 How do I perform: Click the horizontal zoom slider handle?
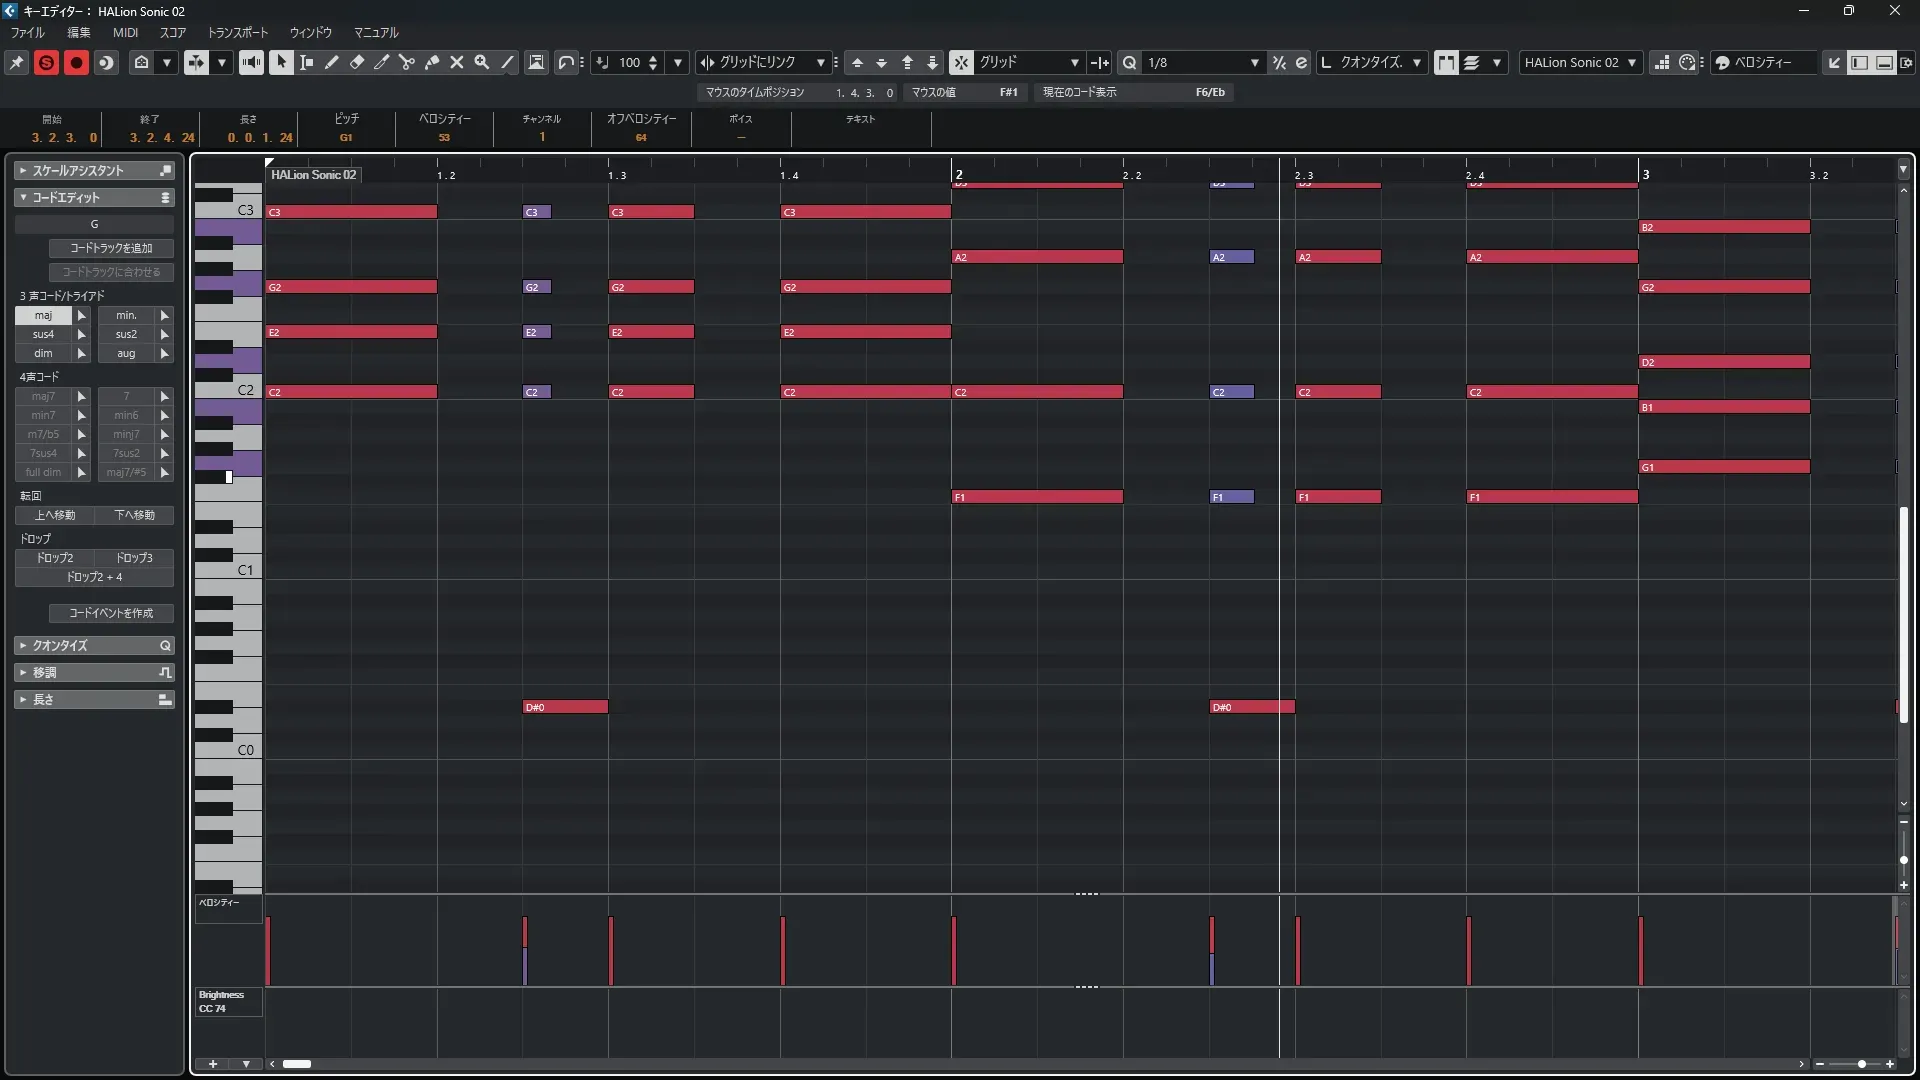pos(1861,1064)
